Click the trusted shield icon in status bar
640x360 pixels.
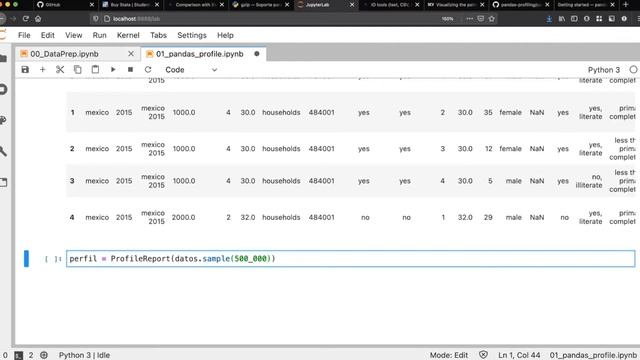pos(483,355)
